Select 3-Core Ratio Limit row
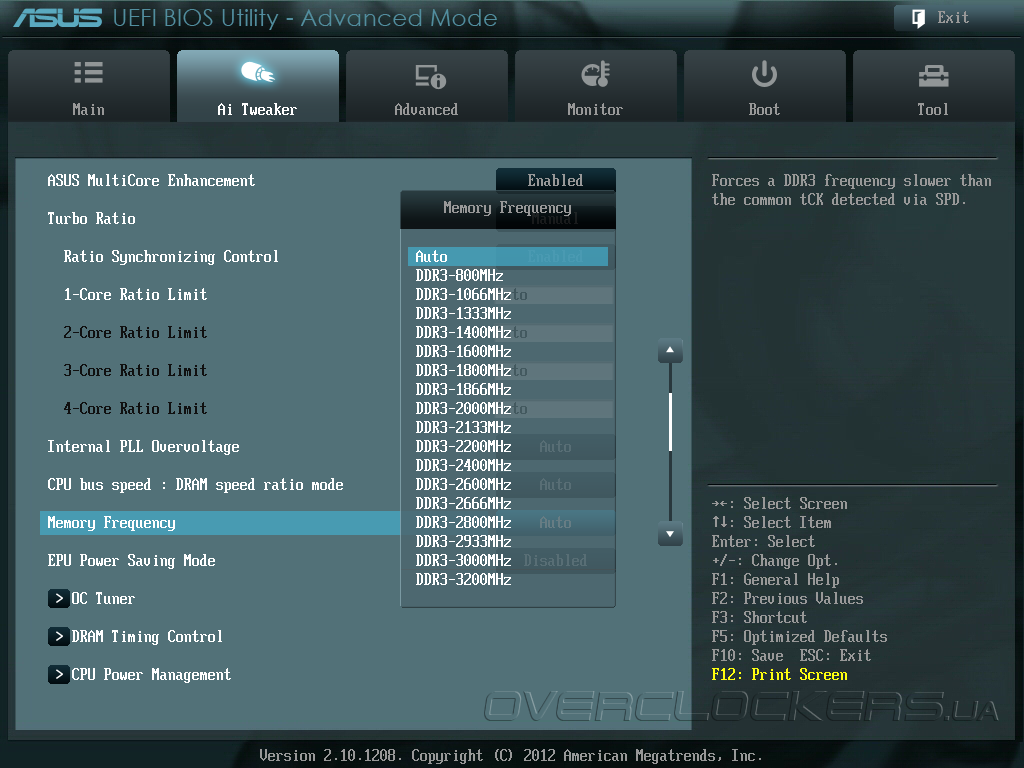Image resolution: width=1024 pixels, height=768 pixels. (x=135, y=370)
